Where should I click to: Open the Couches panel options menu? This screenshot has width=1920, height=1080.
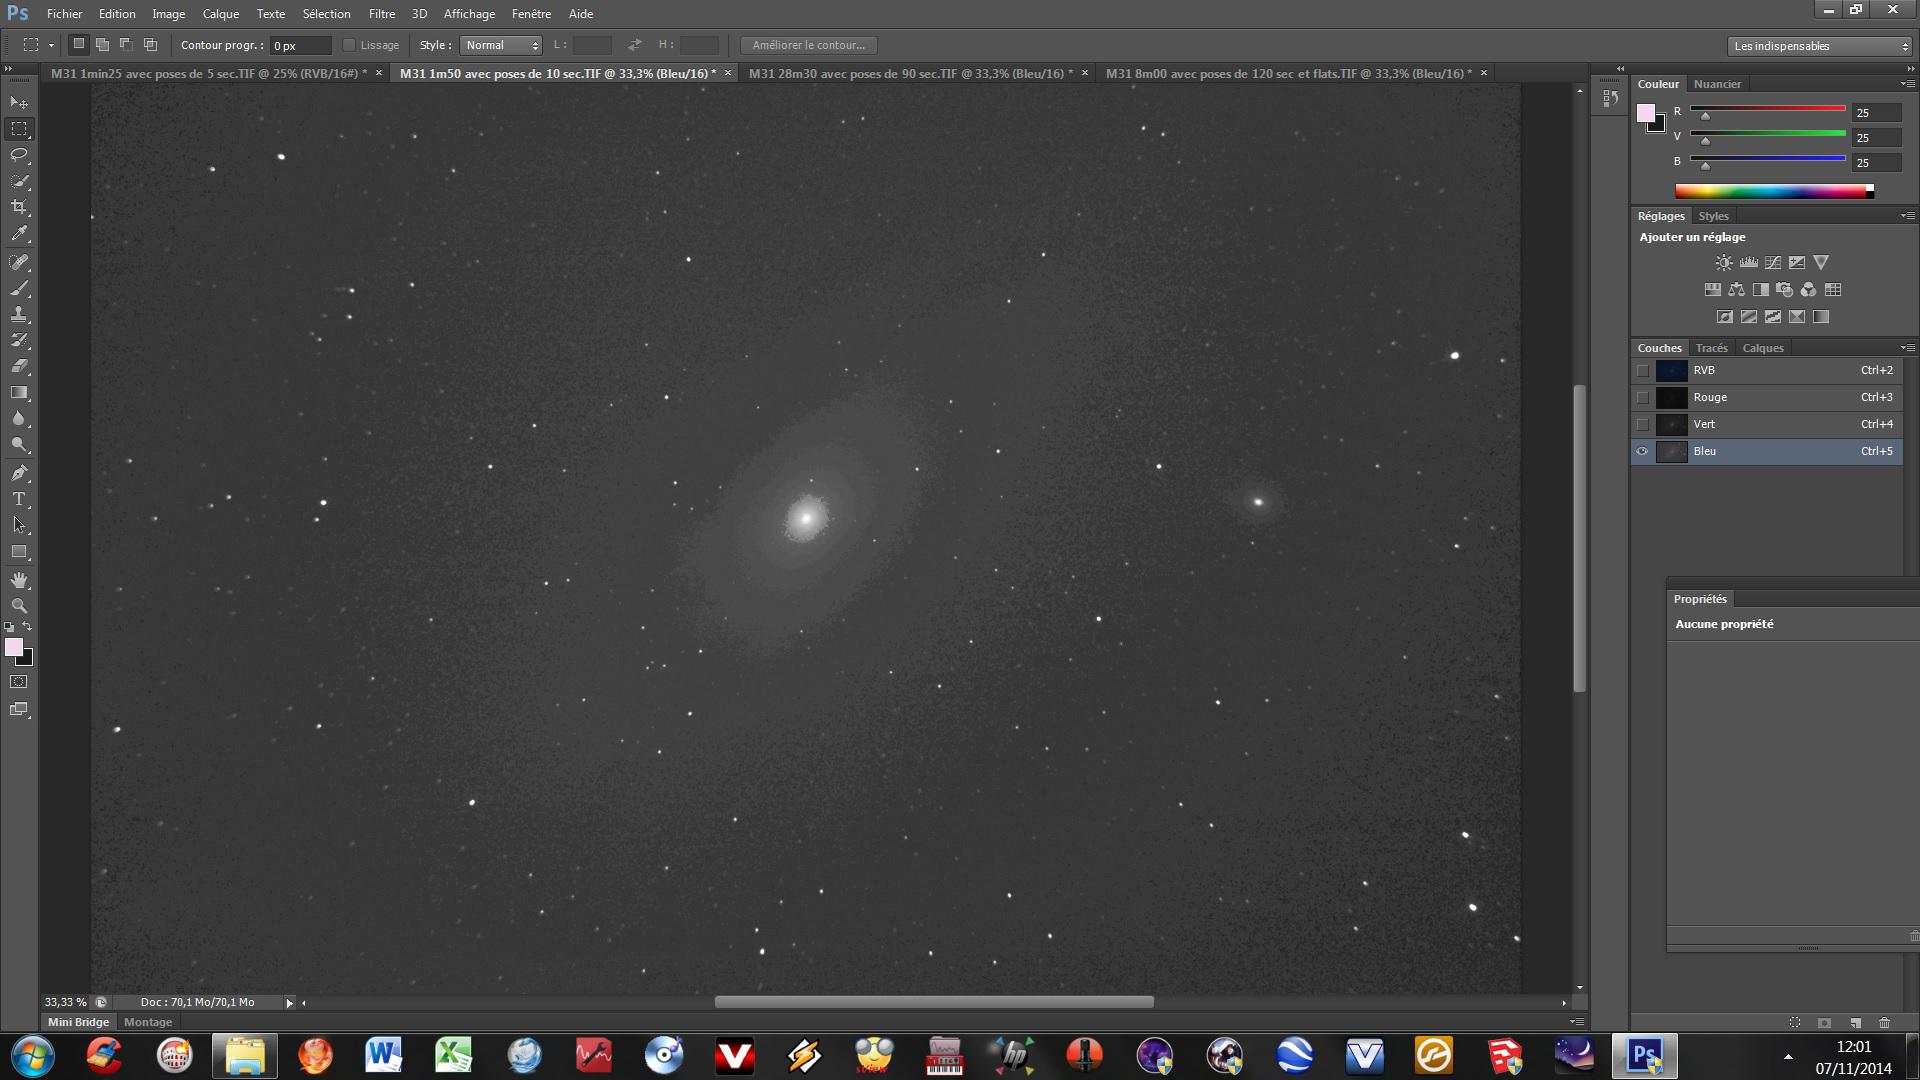(1907, 348)
